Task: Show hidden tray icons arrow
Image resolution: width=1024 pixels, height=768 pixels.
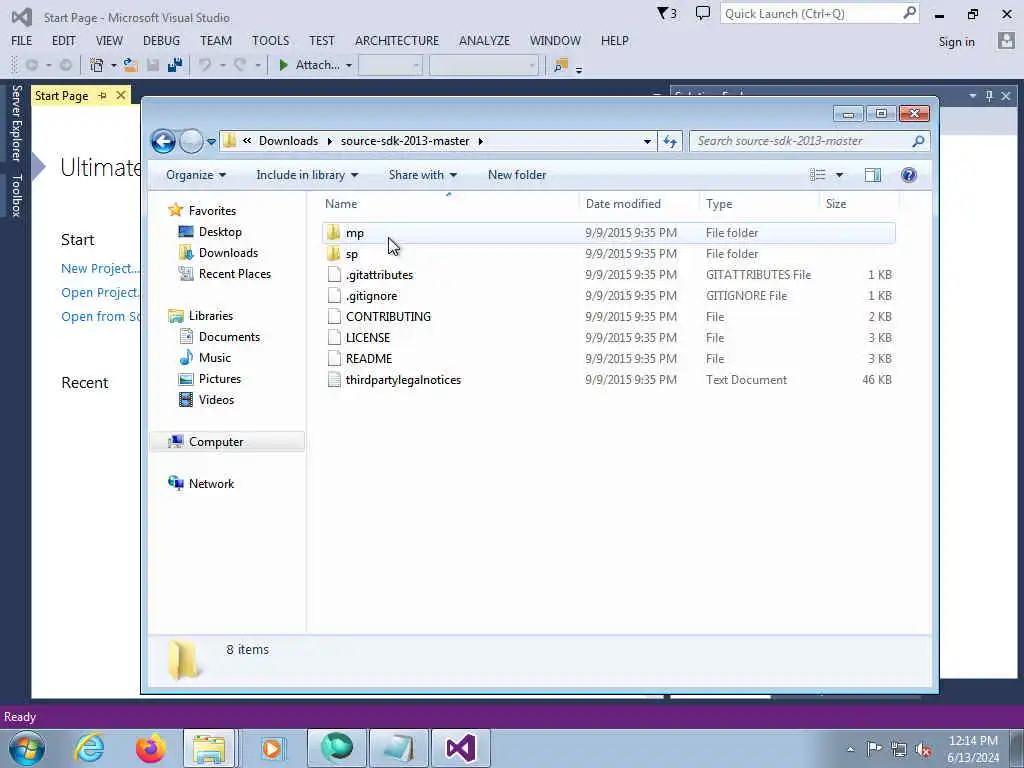Action: 850,750
